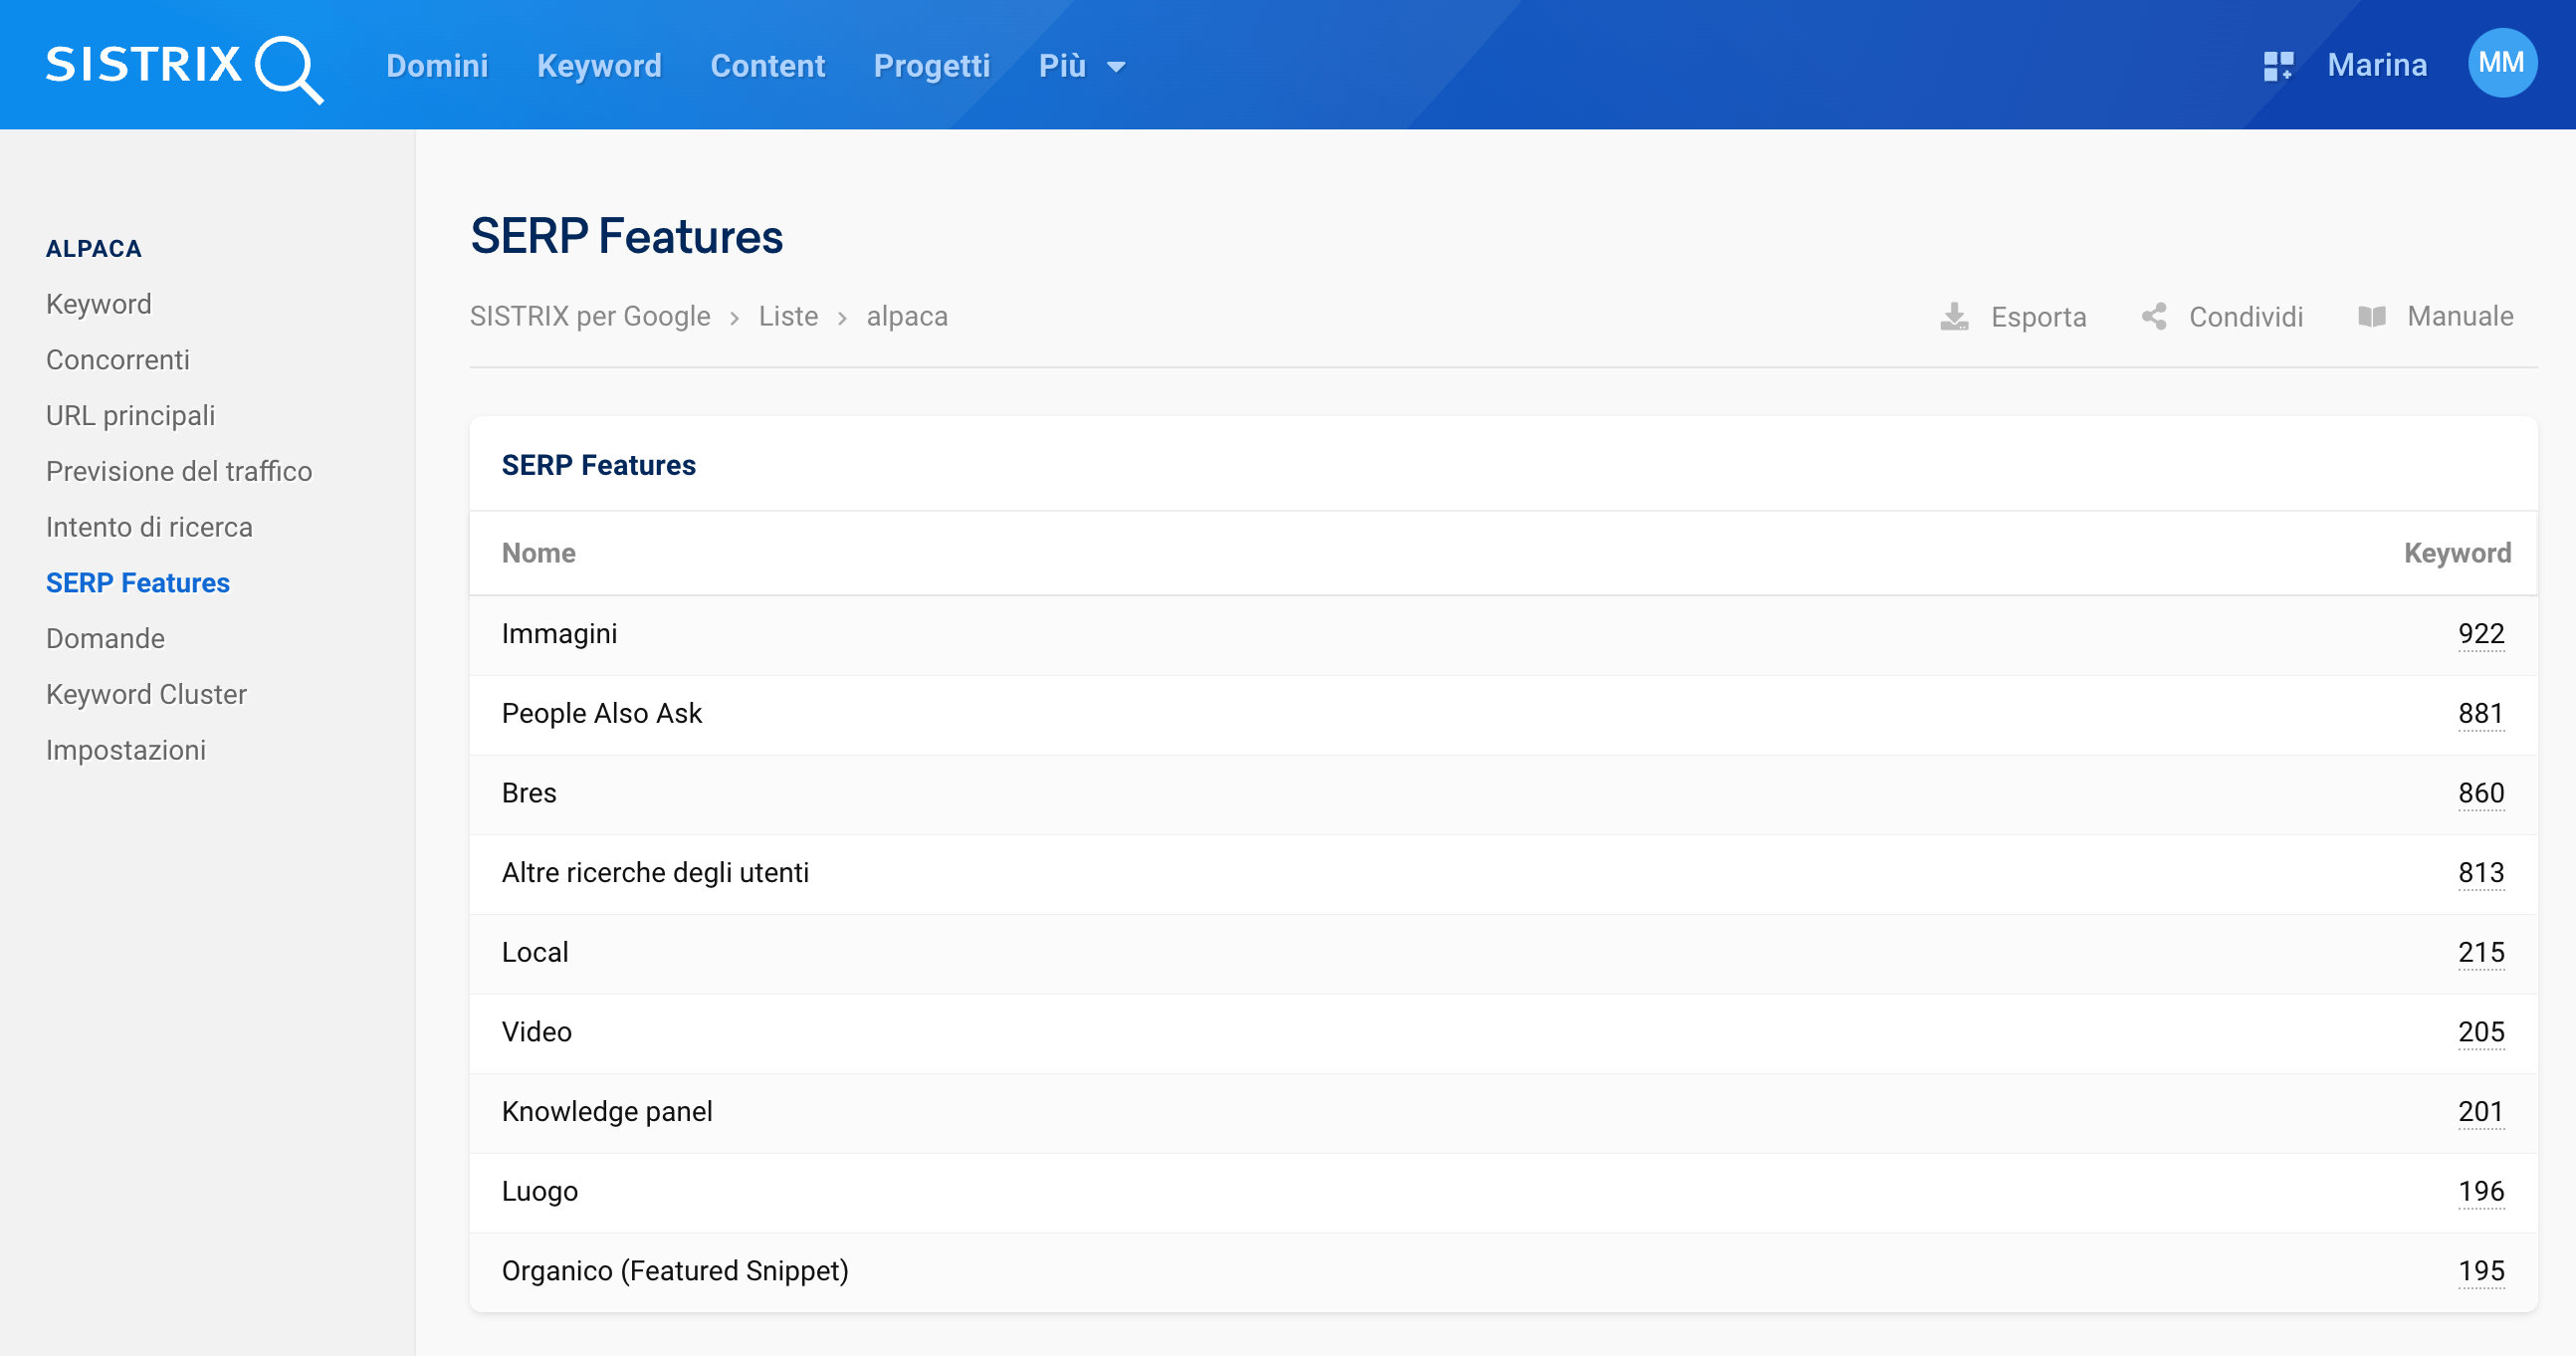Image resolution: width=2576 pixels, height=1356 pixels.
Task: Click the 881 People Also Ask count
Action: click(x=2481, y=714)
